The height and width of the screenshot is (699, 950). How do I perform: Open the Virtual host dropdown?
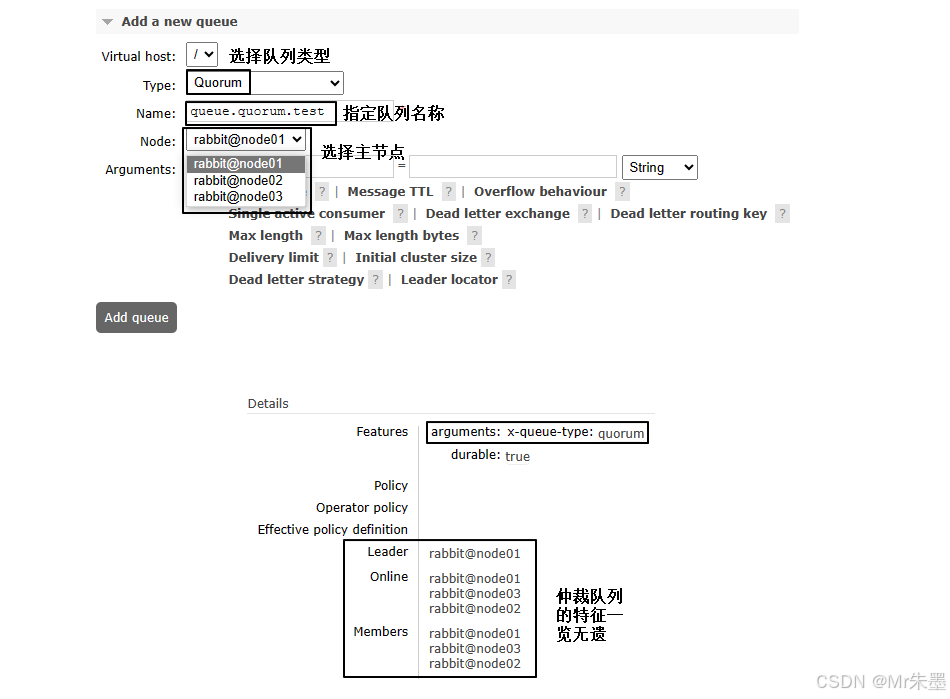[202, 55]
